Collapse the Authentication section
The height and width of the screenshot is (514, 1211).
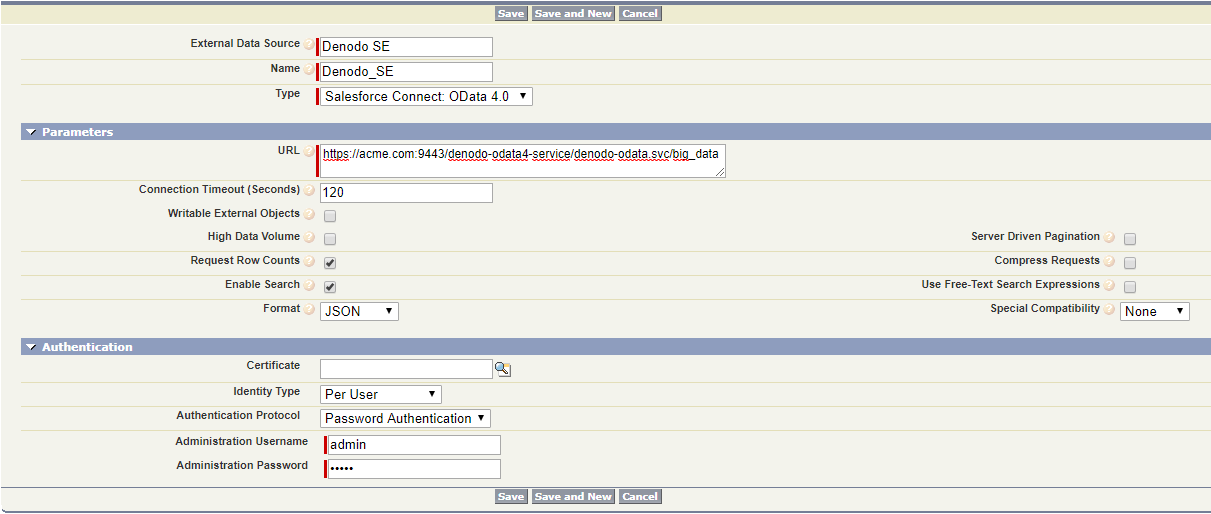point(31,347)
